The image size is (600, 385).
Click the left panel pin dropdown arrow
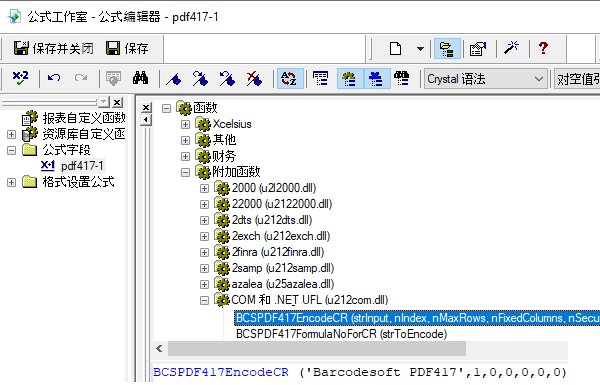pos(104,102)
